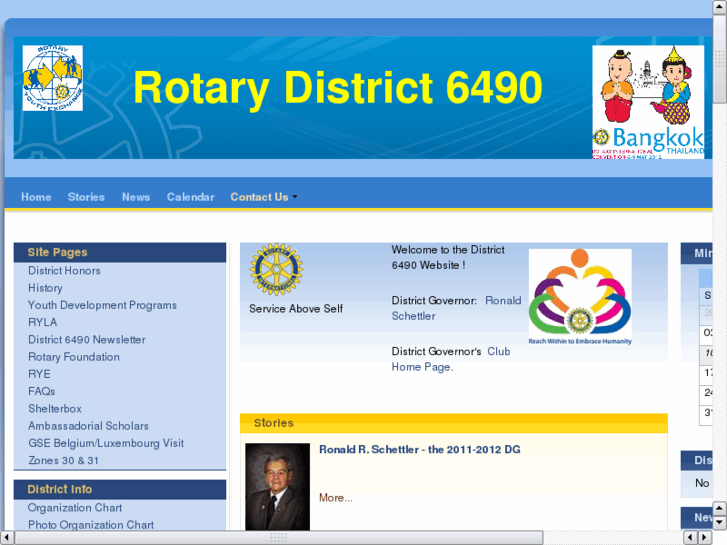This screenshot has width=727, height=545.
Task: Open Youth Development Programs link
Action: (x=102, y=305)
